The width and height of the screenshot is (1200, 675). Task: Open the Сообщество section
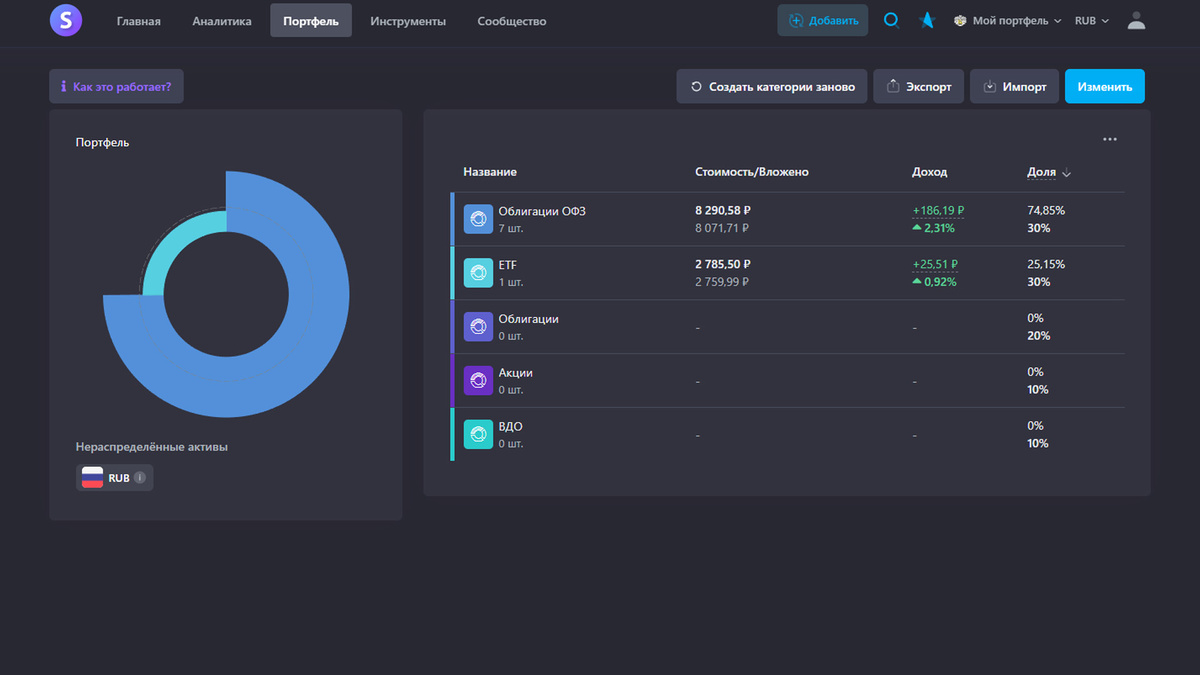tap(511, 20)
